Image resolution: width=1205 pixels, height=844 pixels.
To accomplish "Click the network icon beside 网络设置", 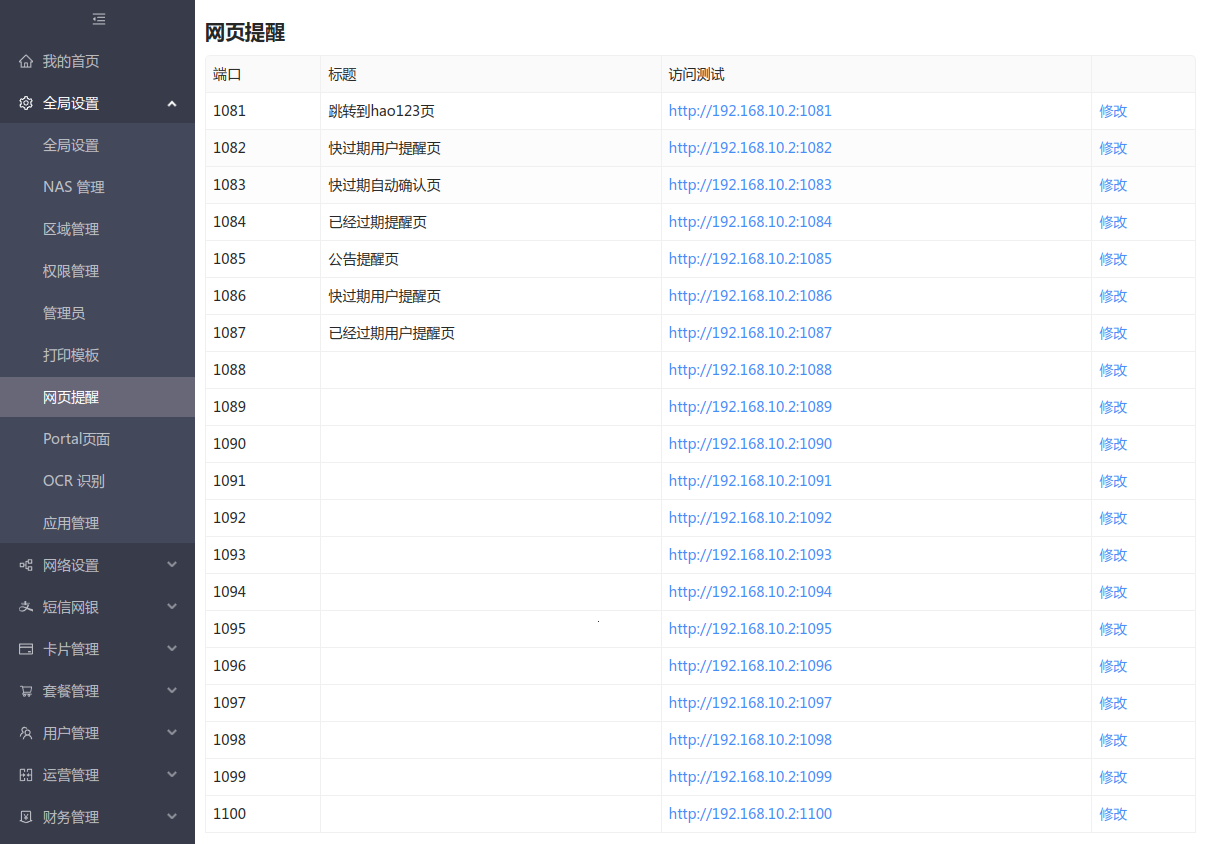I will point(26,566).
